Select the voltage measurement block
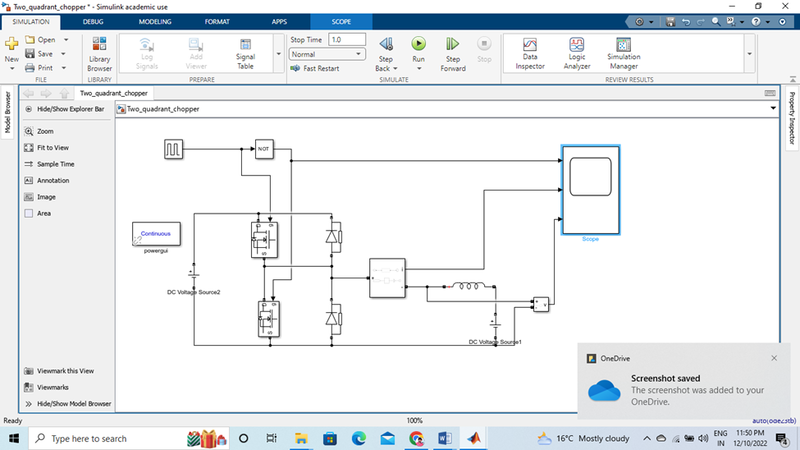This screenshot has height=450, width=800. pos(541,305)
